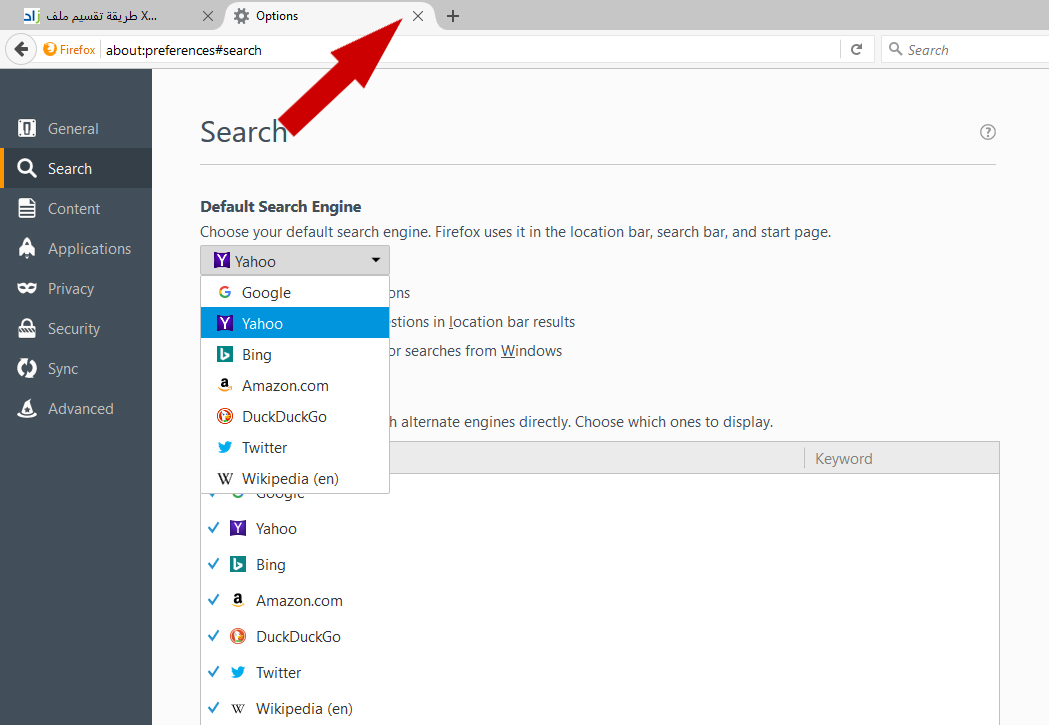Select the Options tab
1049x725 pixels.
pyautogui.click(x=328, y=16)
